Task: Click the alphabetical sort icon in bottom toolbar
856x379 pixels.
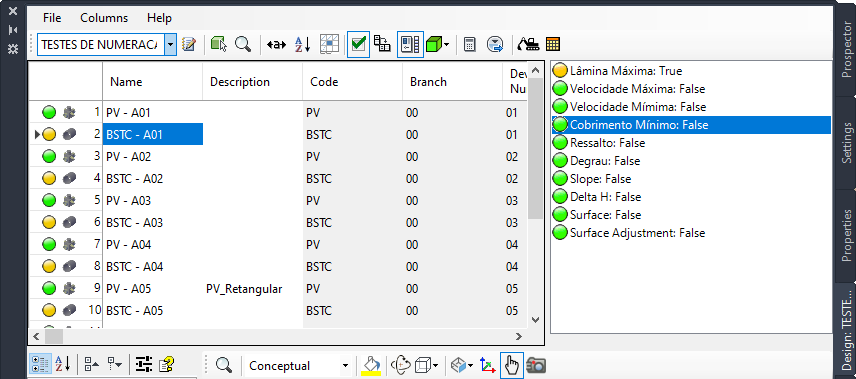Action: (x=63, y=364)
